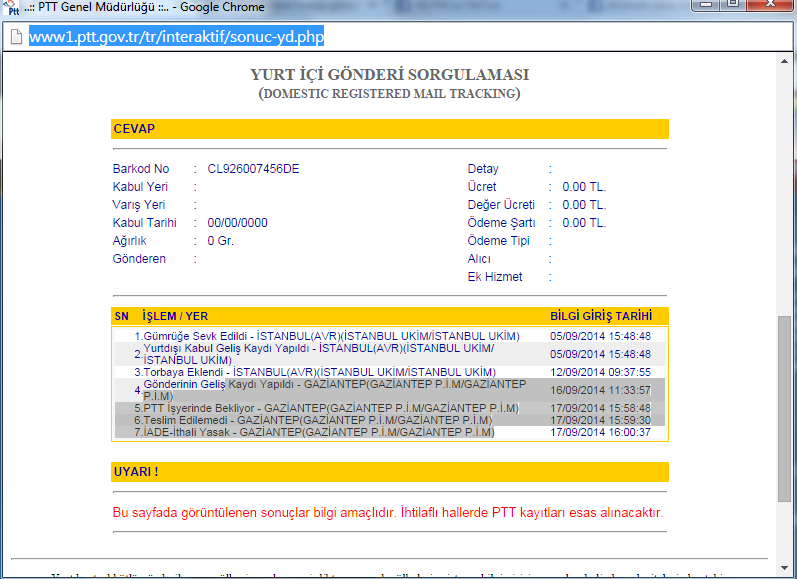Select row 7 İADE-İthali Yasak

[x=390, y=432]
